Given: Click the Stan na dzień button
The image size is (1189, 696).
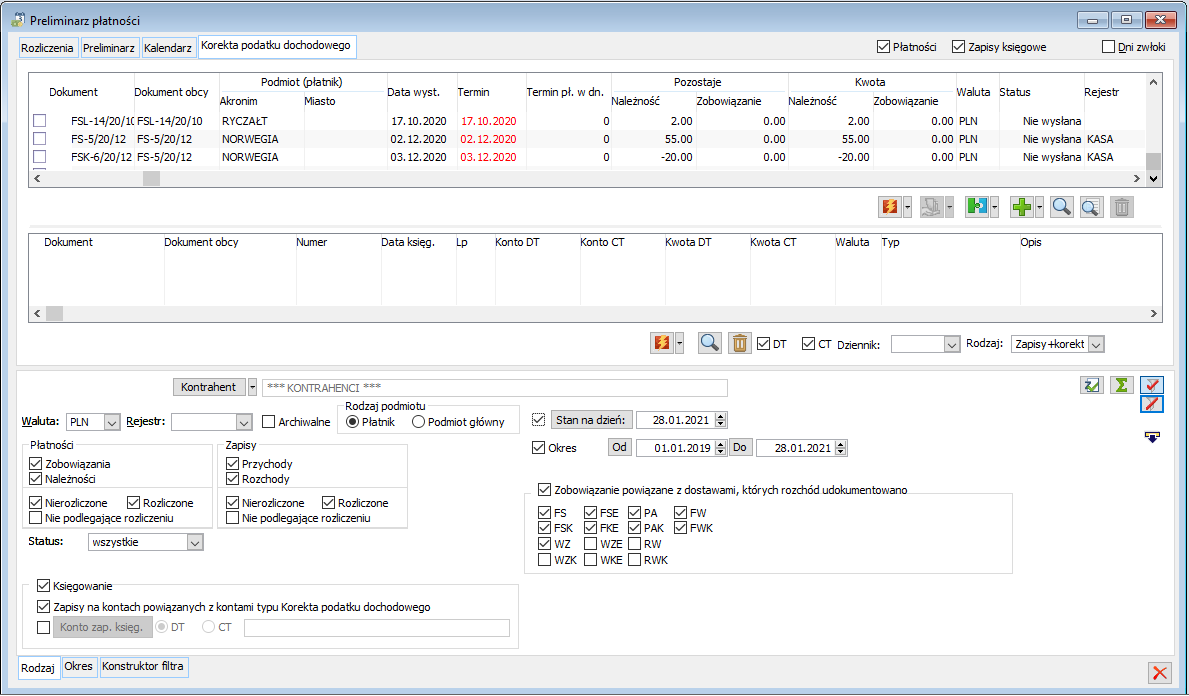Looking at the screenshot, I should click(x=591, y=420).
